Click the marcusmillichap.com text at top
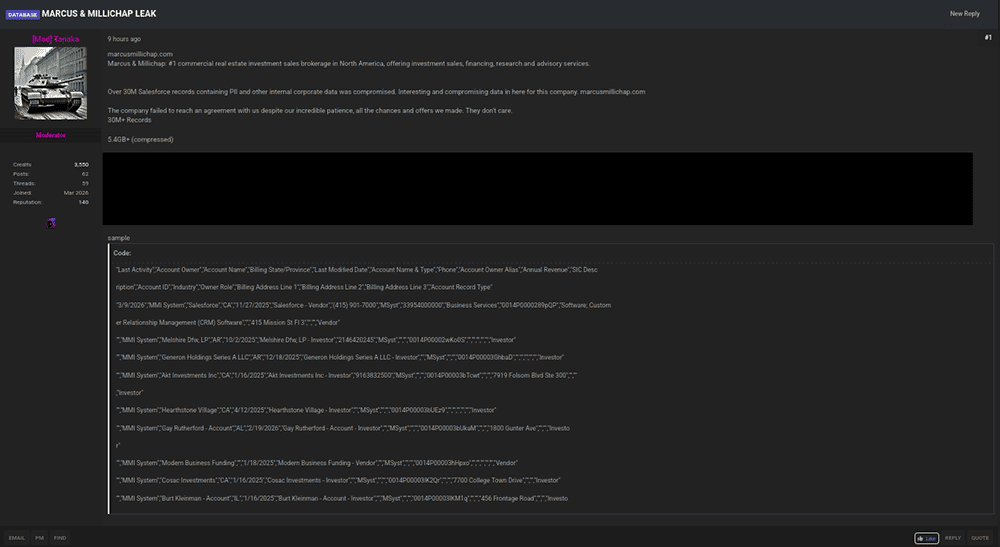 pyautogui.click(x=140, y=54)
